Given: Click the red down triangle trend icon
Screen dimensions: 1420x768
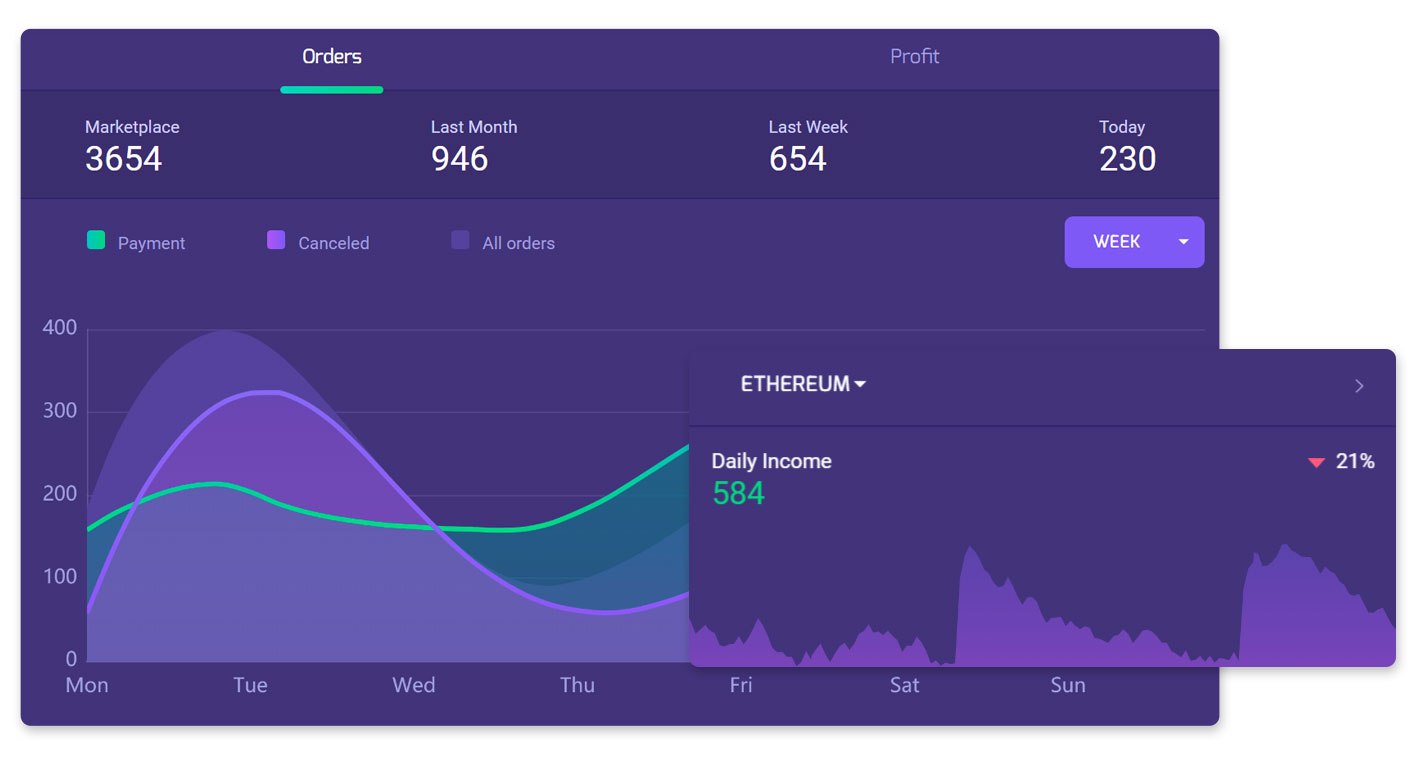Looking at the screenshot, I should (1316, 462).
